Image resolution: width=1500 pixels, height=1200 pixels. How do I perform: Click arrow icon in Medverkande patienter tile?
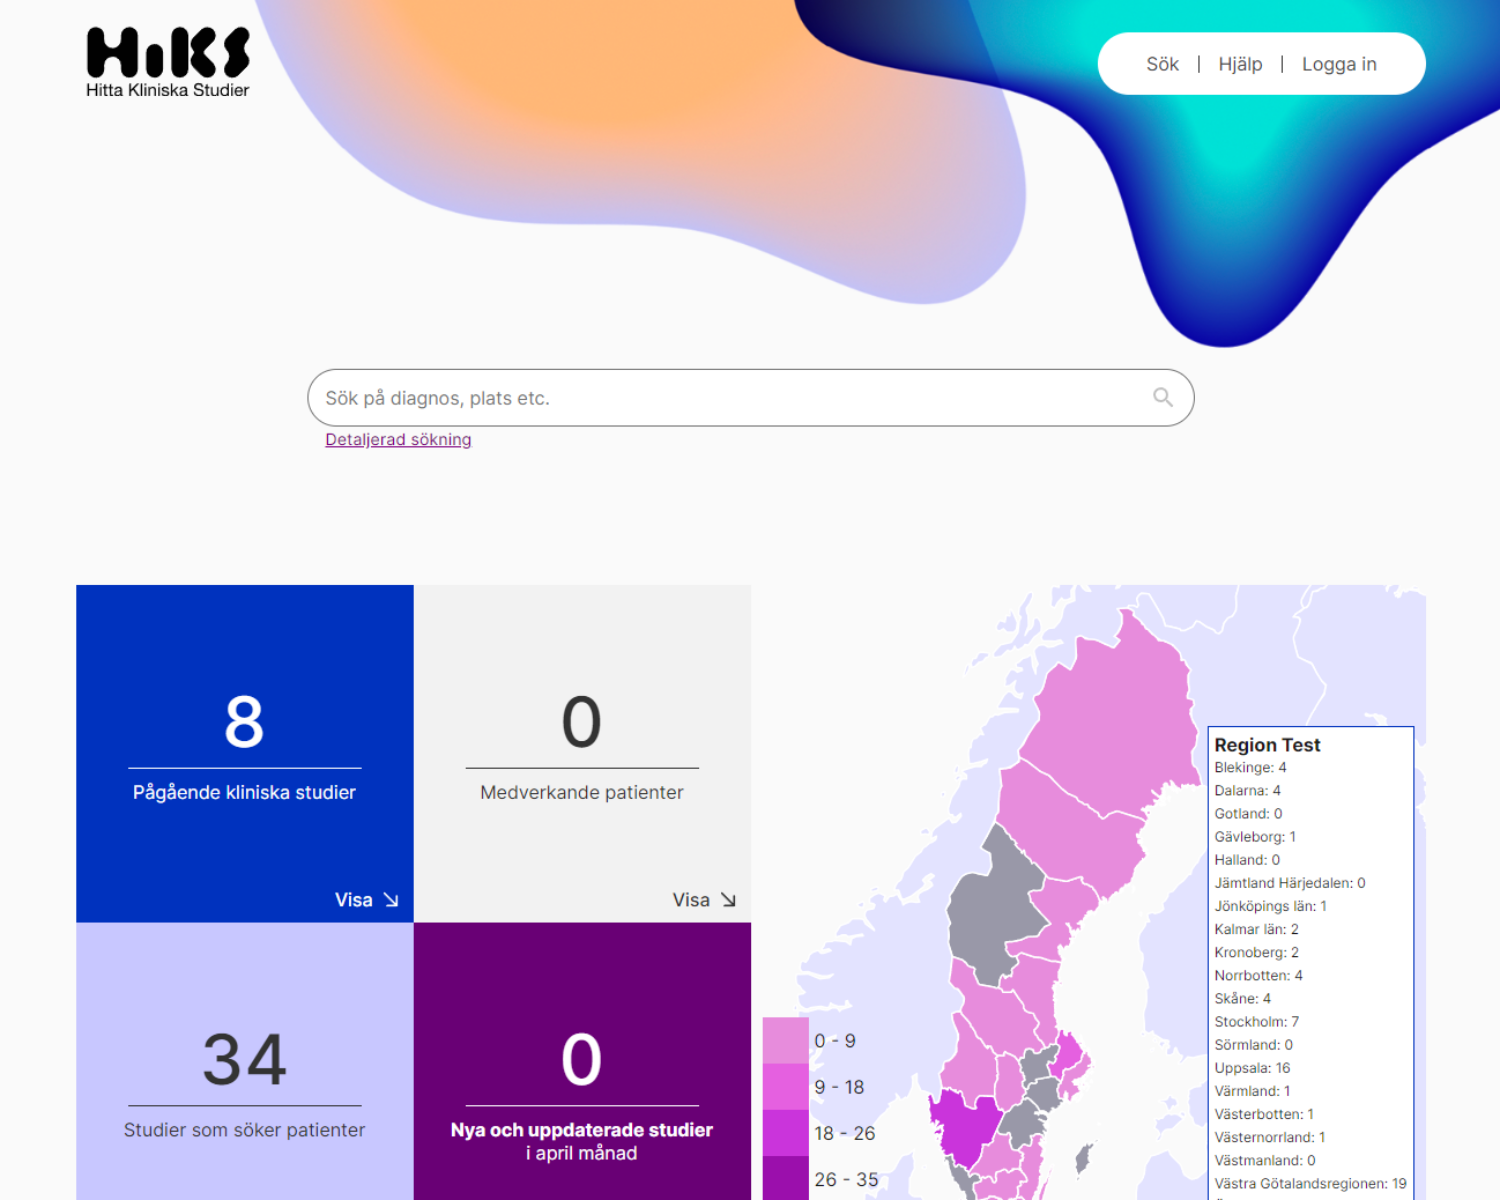(728, 900)
